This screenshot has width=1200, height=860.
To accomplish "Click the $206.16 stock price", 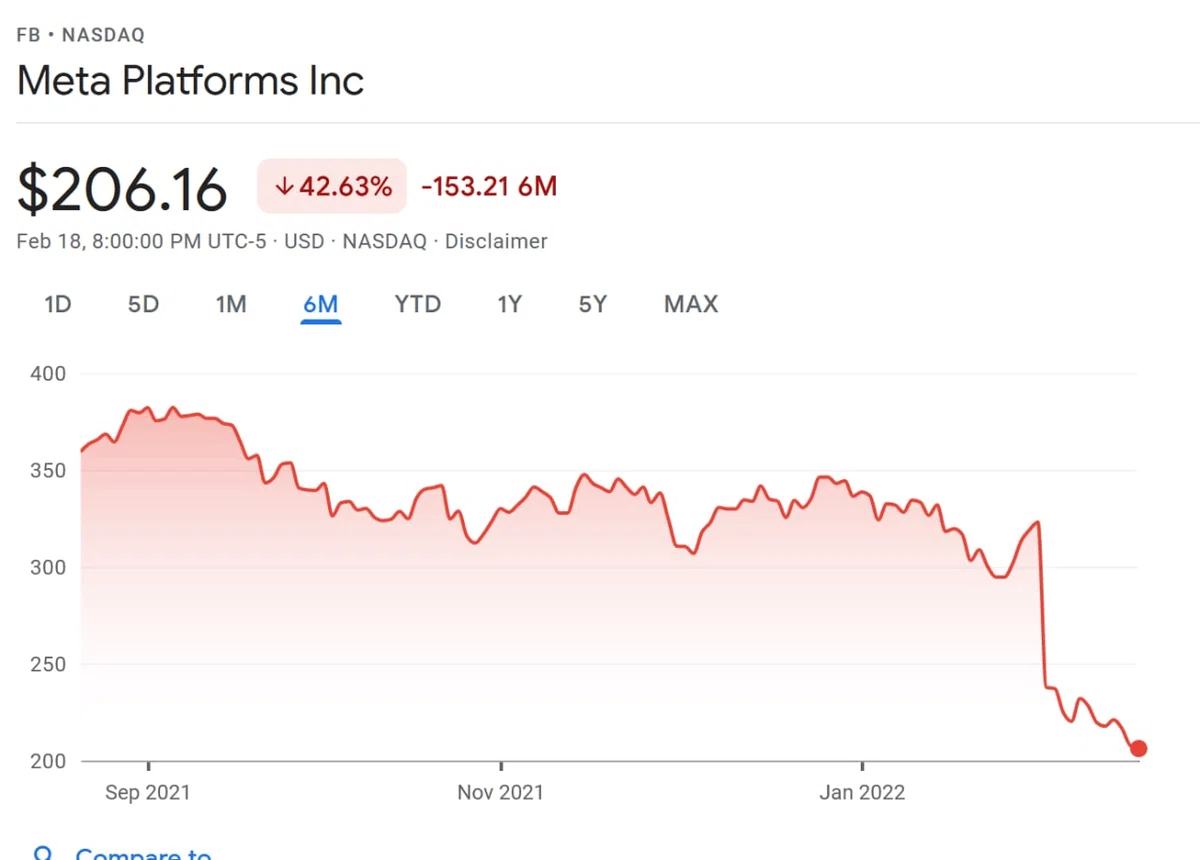I will [x=122, y=190].
